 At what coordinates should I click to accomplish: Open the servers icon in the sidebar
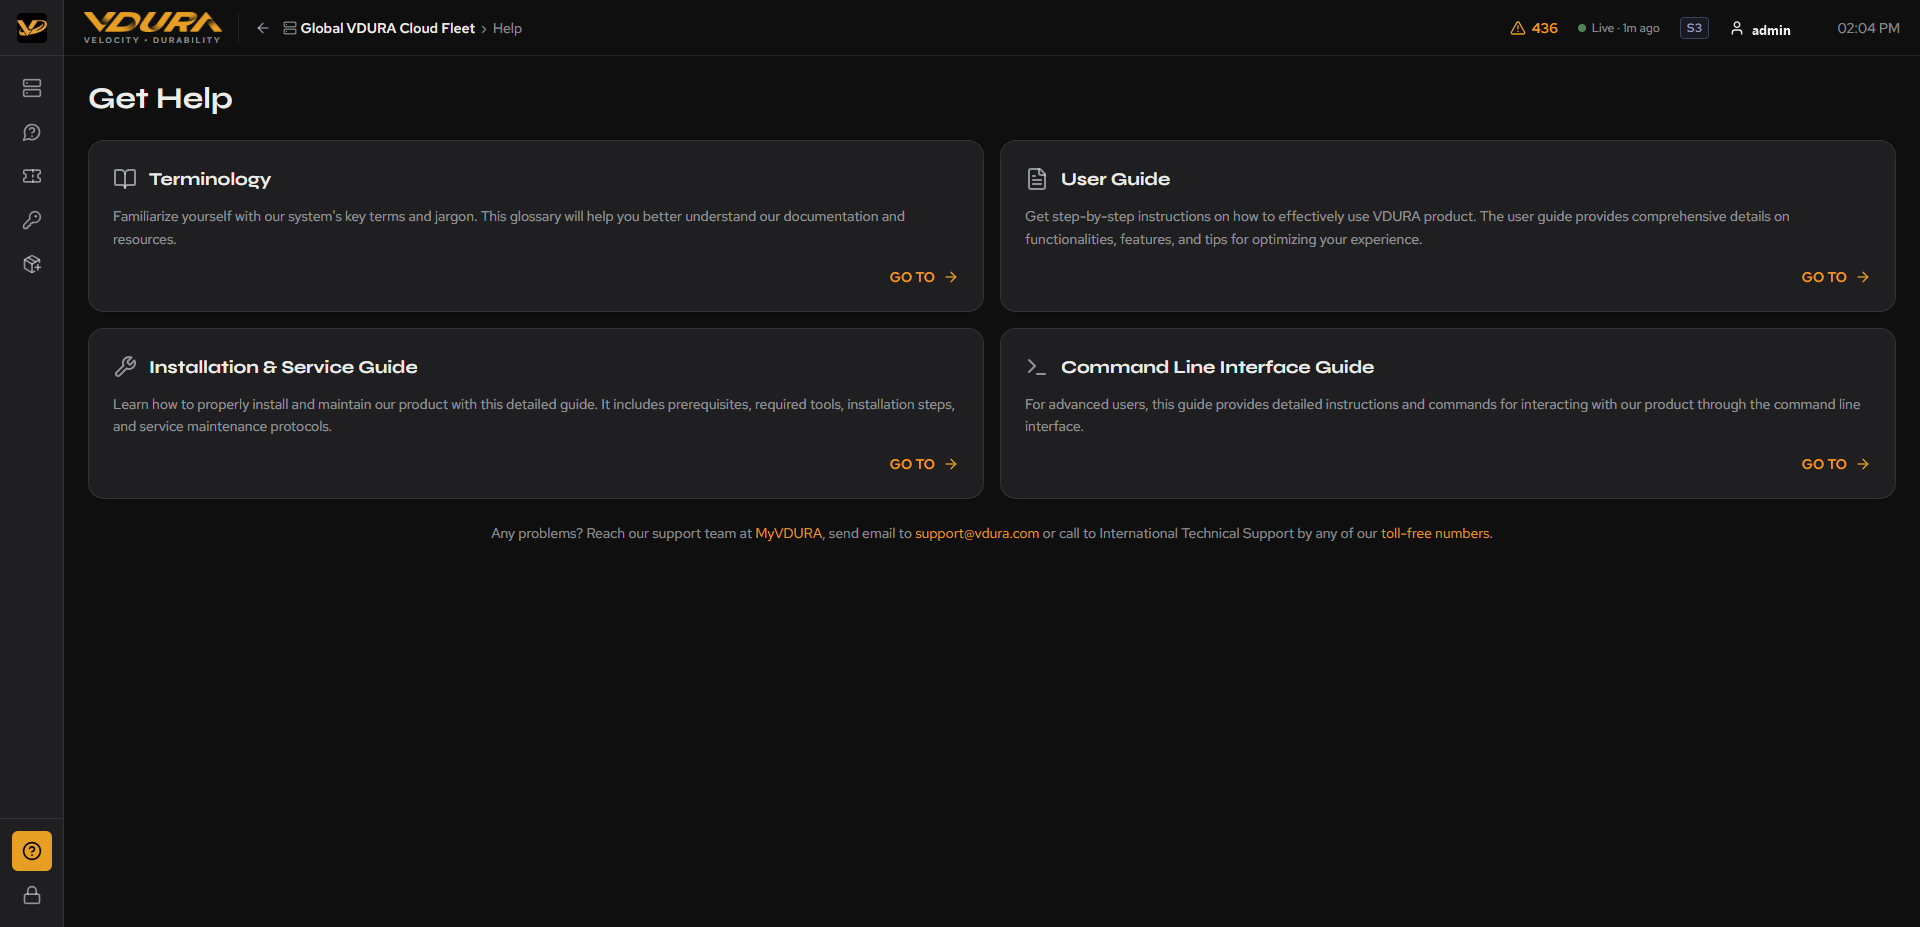(x=32, y=88)
